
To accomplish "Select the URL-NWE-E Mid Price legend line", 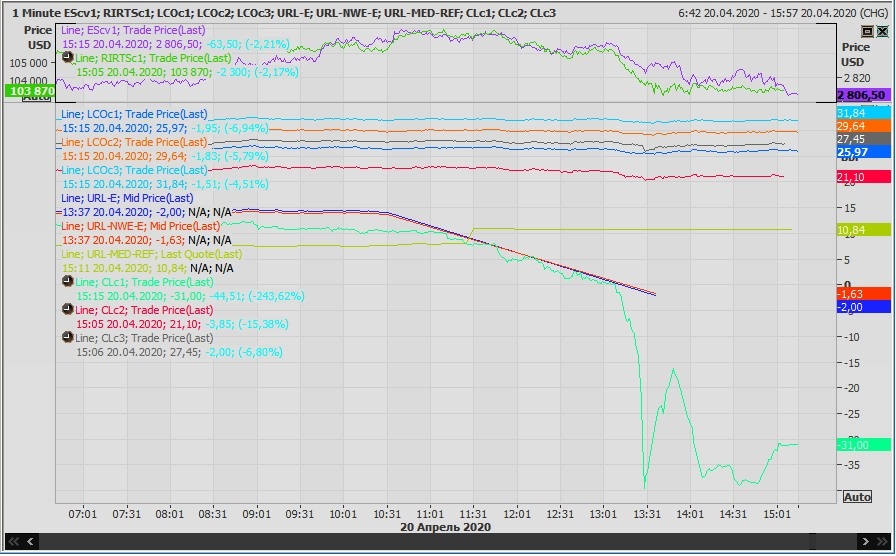I will pyautogui.click(x=141, y=226).
